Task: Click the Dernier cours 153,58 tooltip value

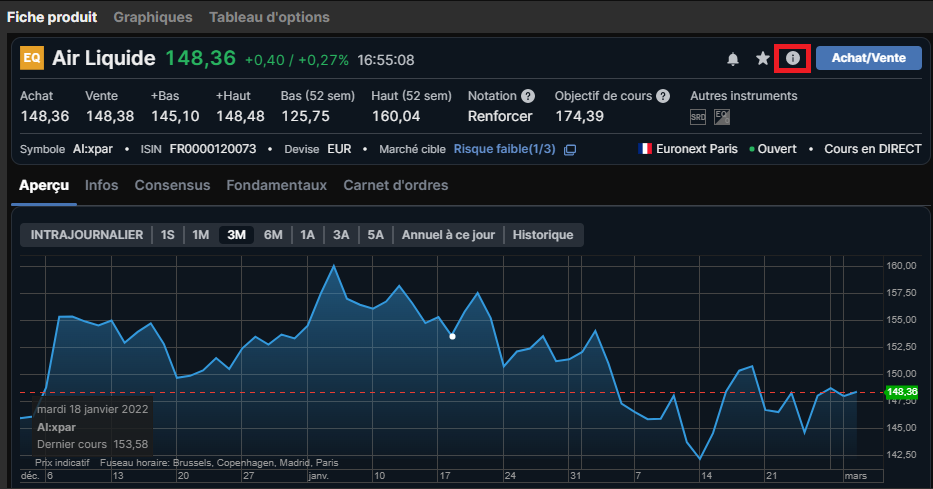Action: pos(131,444)
